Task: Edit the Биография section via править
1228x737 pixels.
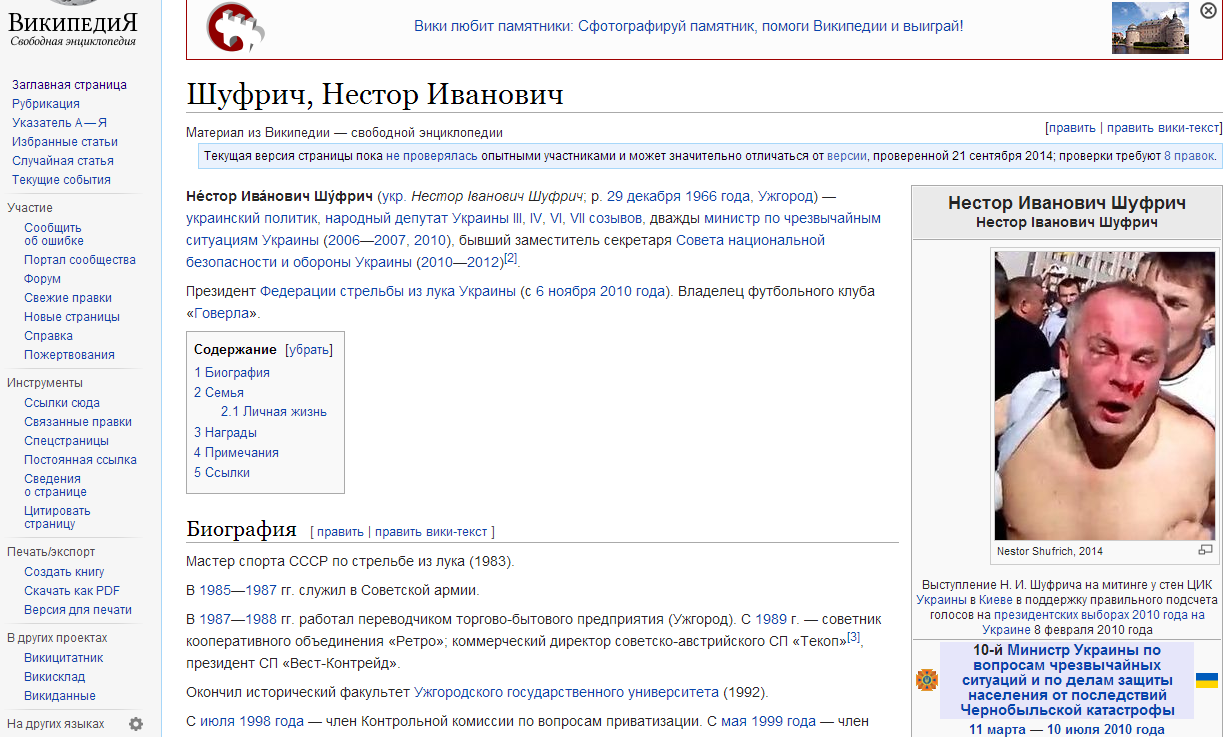Action: (x=340, y=532)
